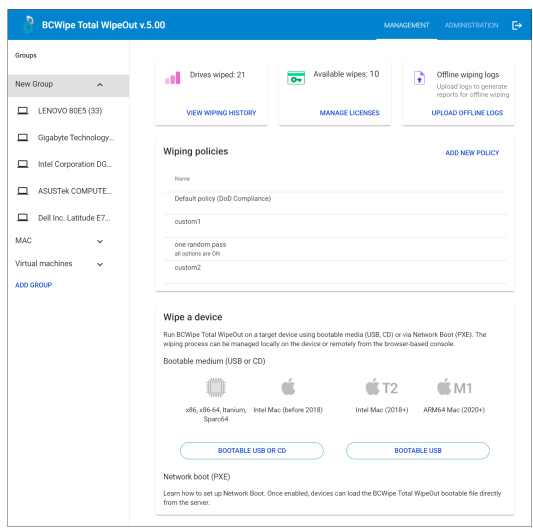Open View Wiping History link
The width and height of the screenshot is (533, 531).
(221, 113)
